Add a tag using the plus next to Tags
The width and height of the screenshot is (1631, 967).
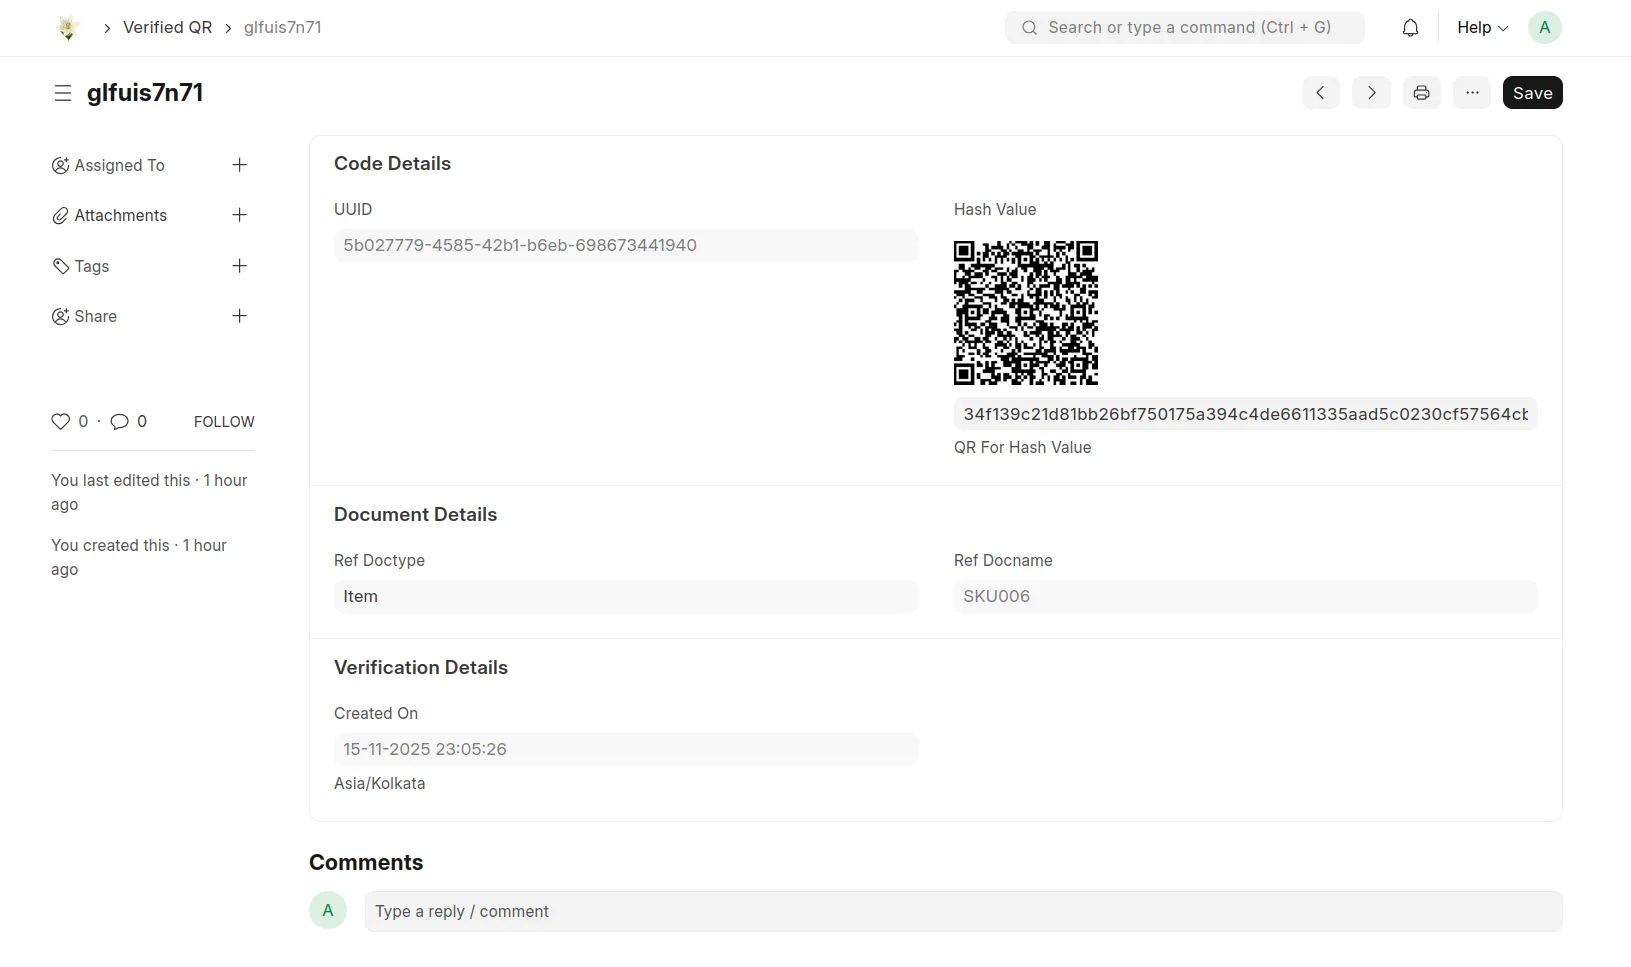coord(238,266)
